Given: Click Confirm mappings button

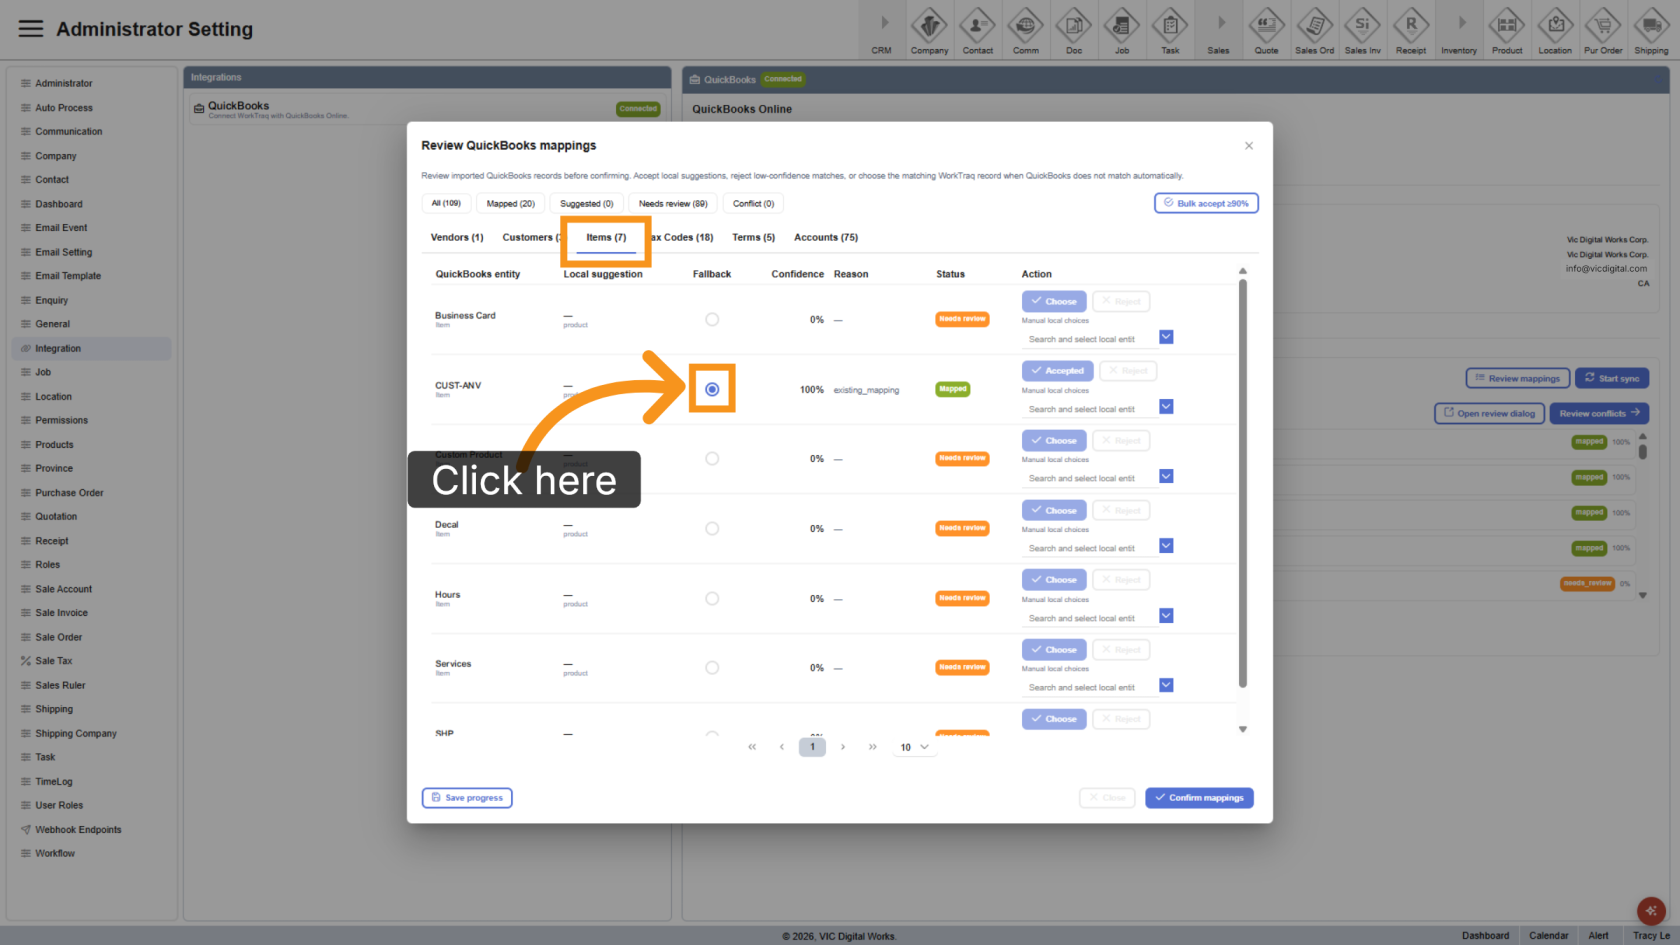Looking at the screenshot, I should pyautogui.click(x=1199, y=798).
